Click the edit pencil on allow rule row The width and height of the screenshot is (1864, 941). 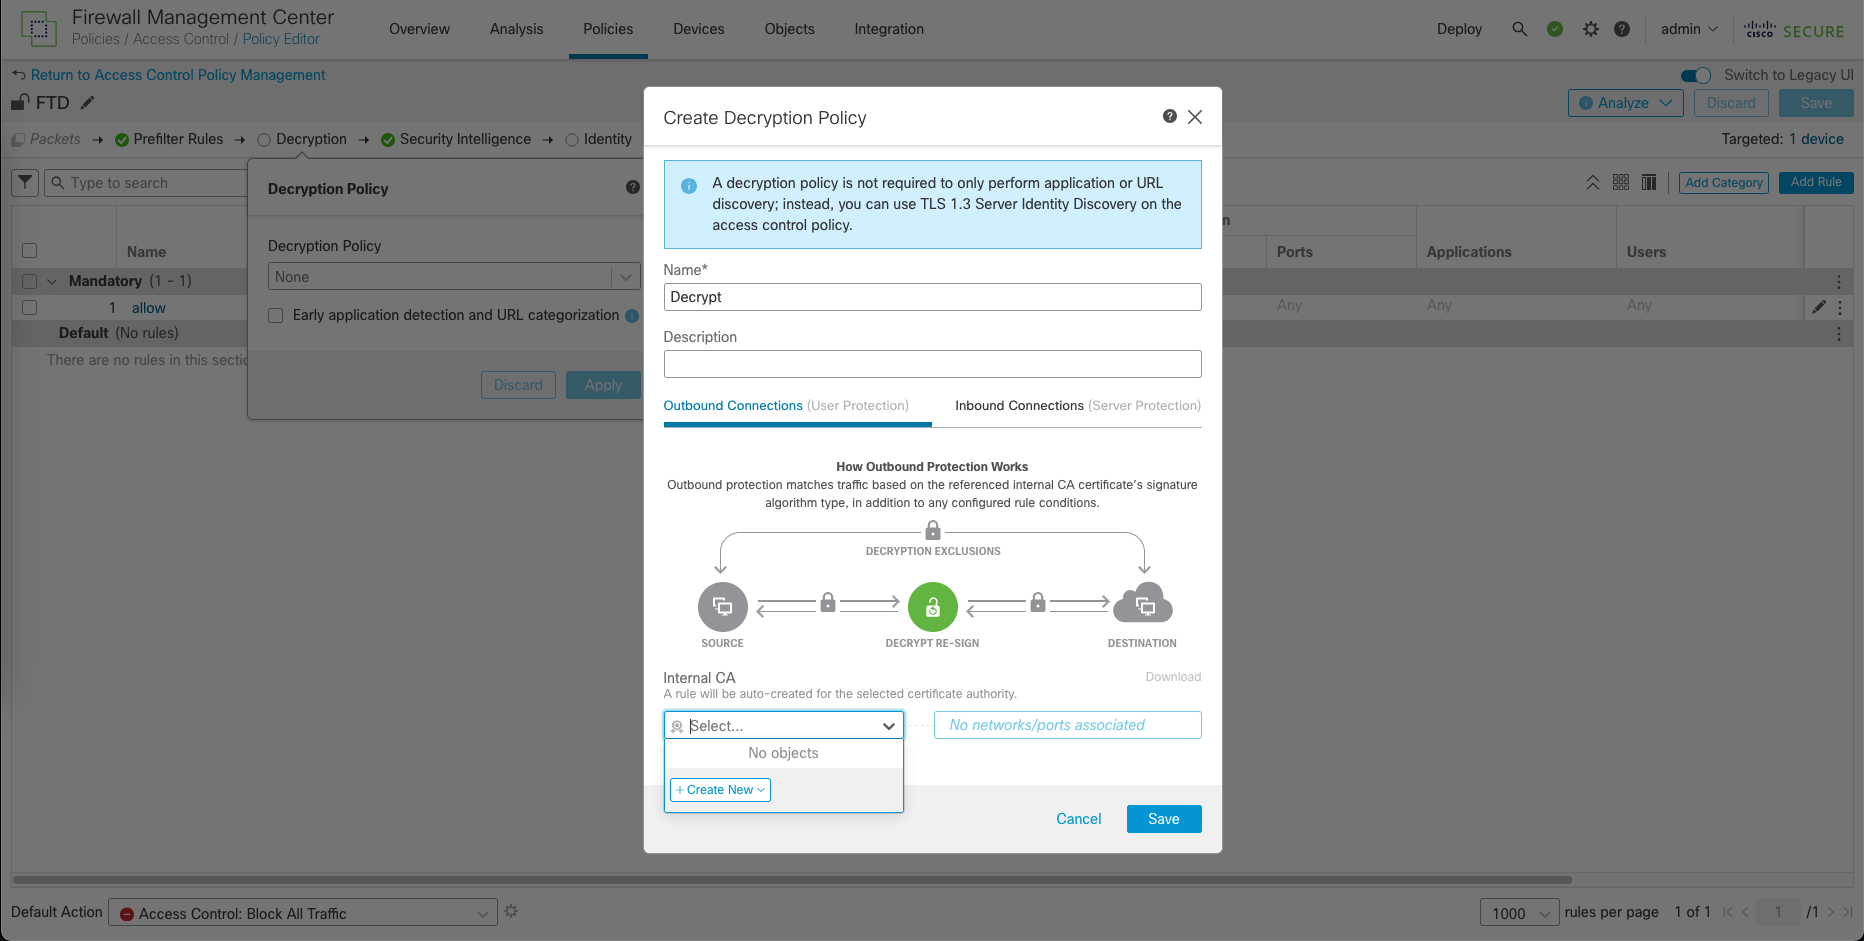point(1819,307)
